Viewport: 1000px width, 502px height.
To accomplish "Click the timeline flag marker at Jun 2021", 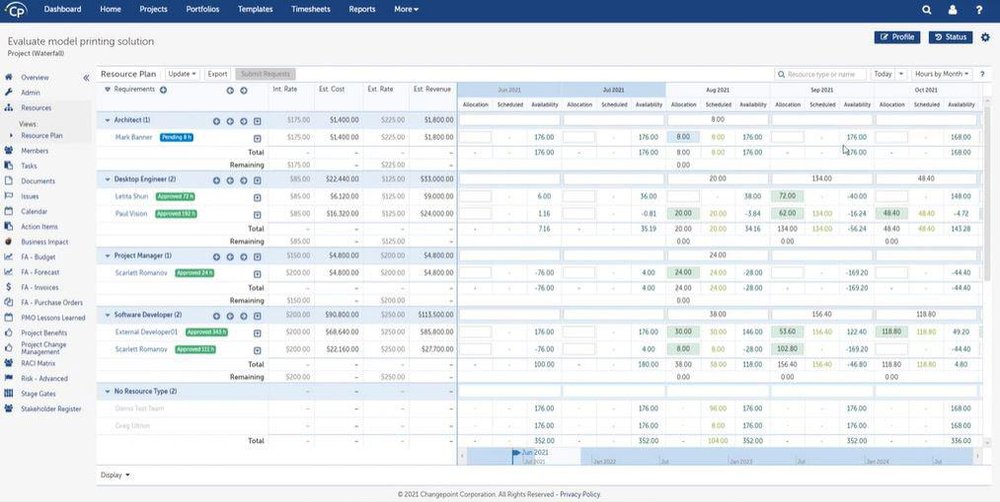I will [516, 454].
